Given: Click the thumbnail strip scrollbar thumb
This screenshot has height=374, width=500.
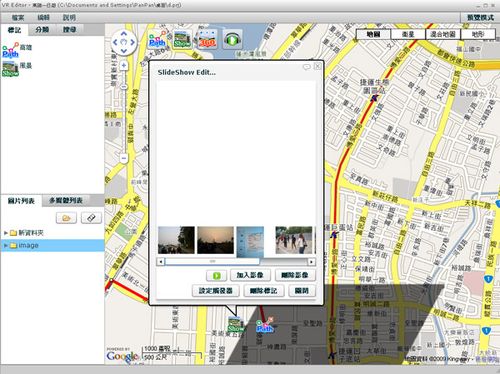Looking at the screenshot, I should pos(212,262).
